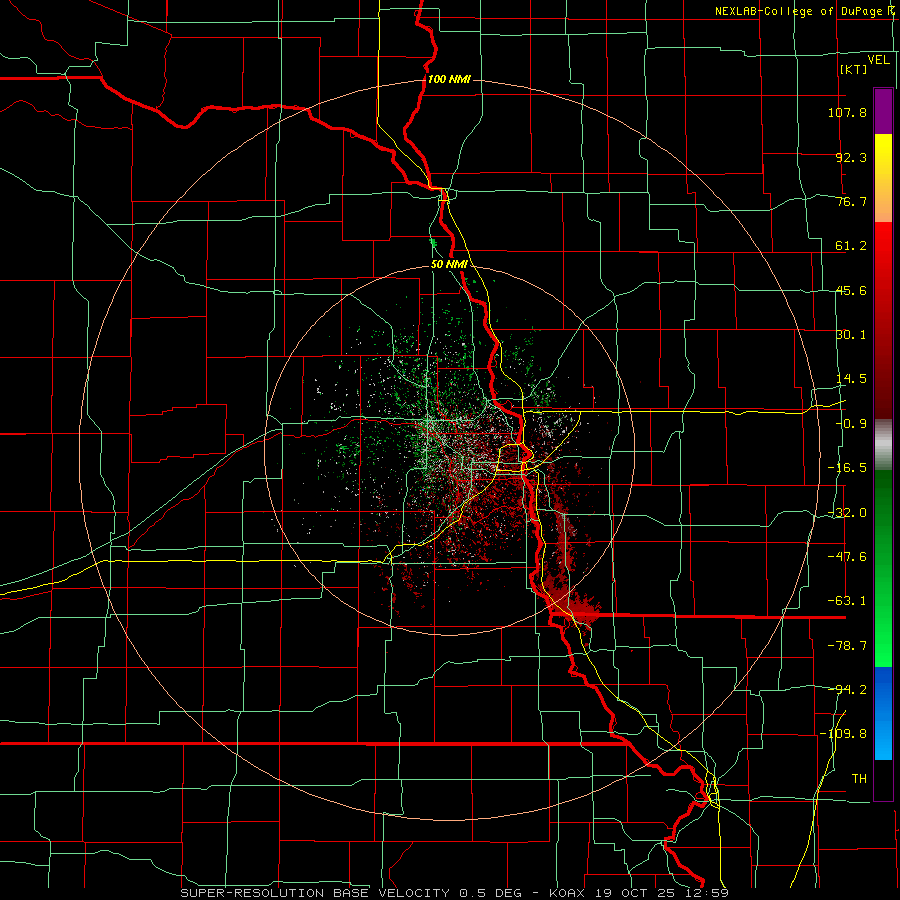Click the -47.6 velocity scale value

(847, 557)
